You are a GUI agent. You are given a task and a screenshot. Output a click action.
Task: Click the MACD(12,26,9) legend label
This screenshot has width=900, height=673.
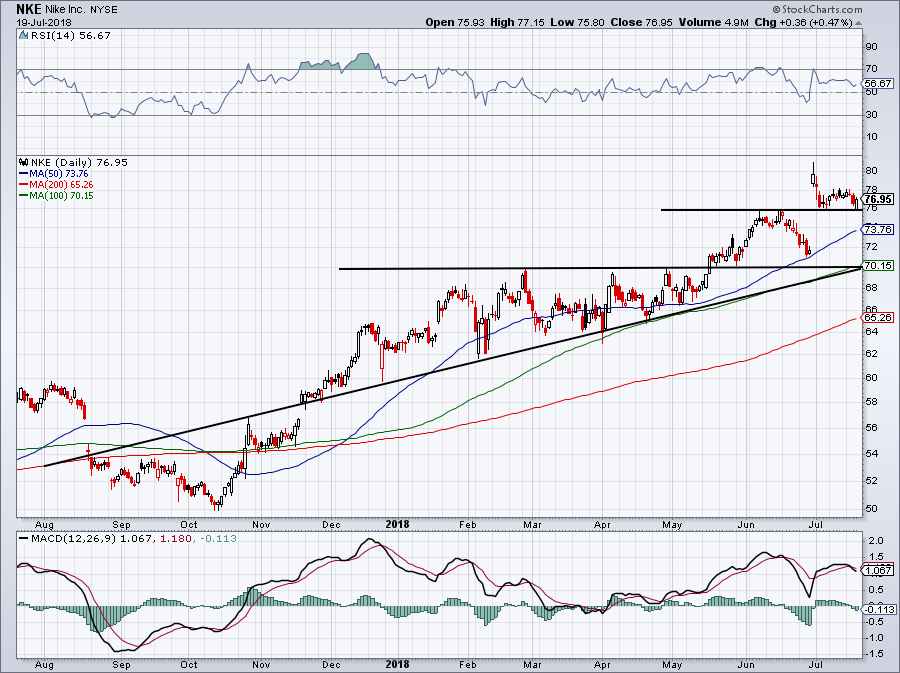(x=74, y=539)
